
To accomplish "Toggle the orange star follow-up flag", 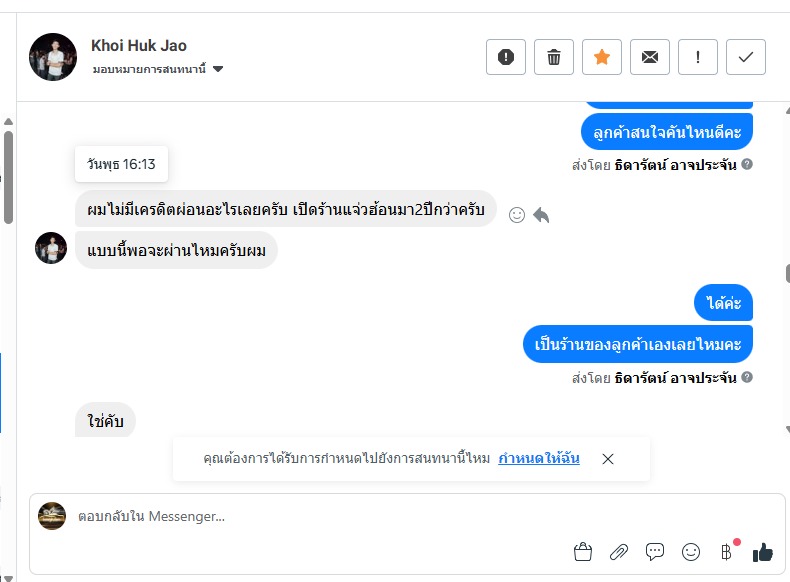I will tap(602, 57).
